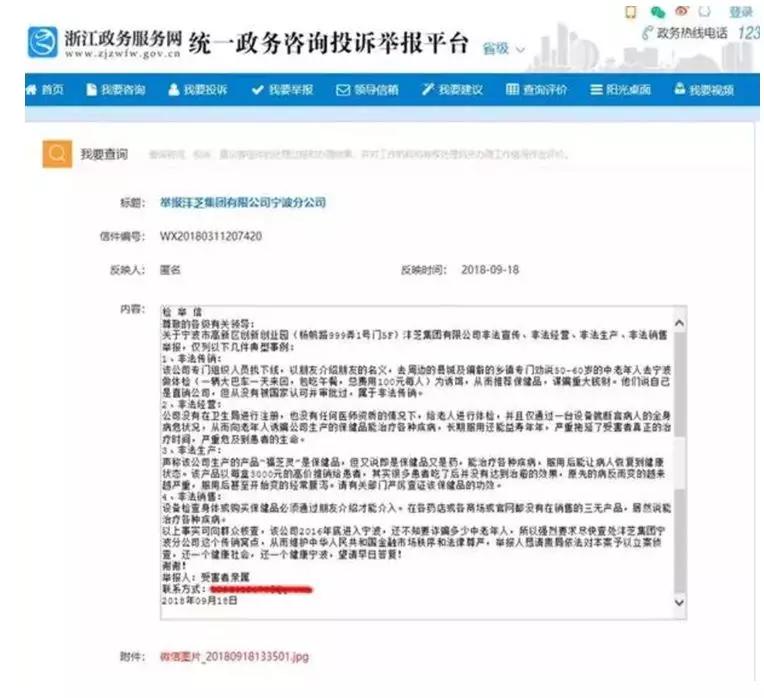764x698 pixels.
Task: Go to the 首页 home menu item
Action: pos(52,90)
